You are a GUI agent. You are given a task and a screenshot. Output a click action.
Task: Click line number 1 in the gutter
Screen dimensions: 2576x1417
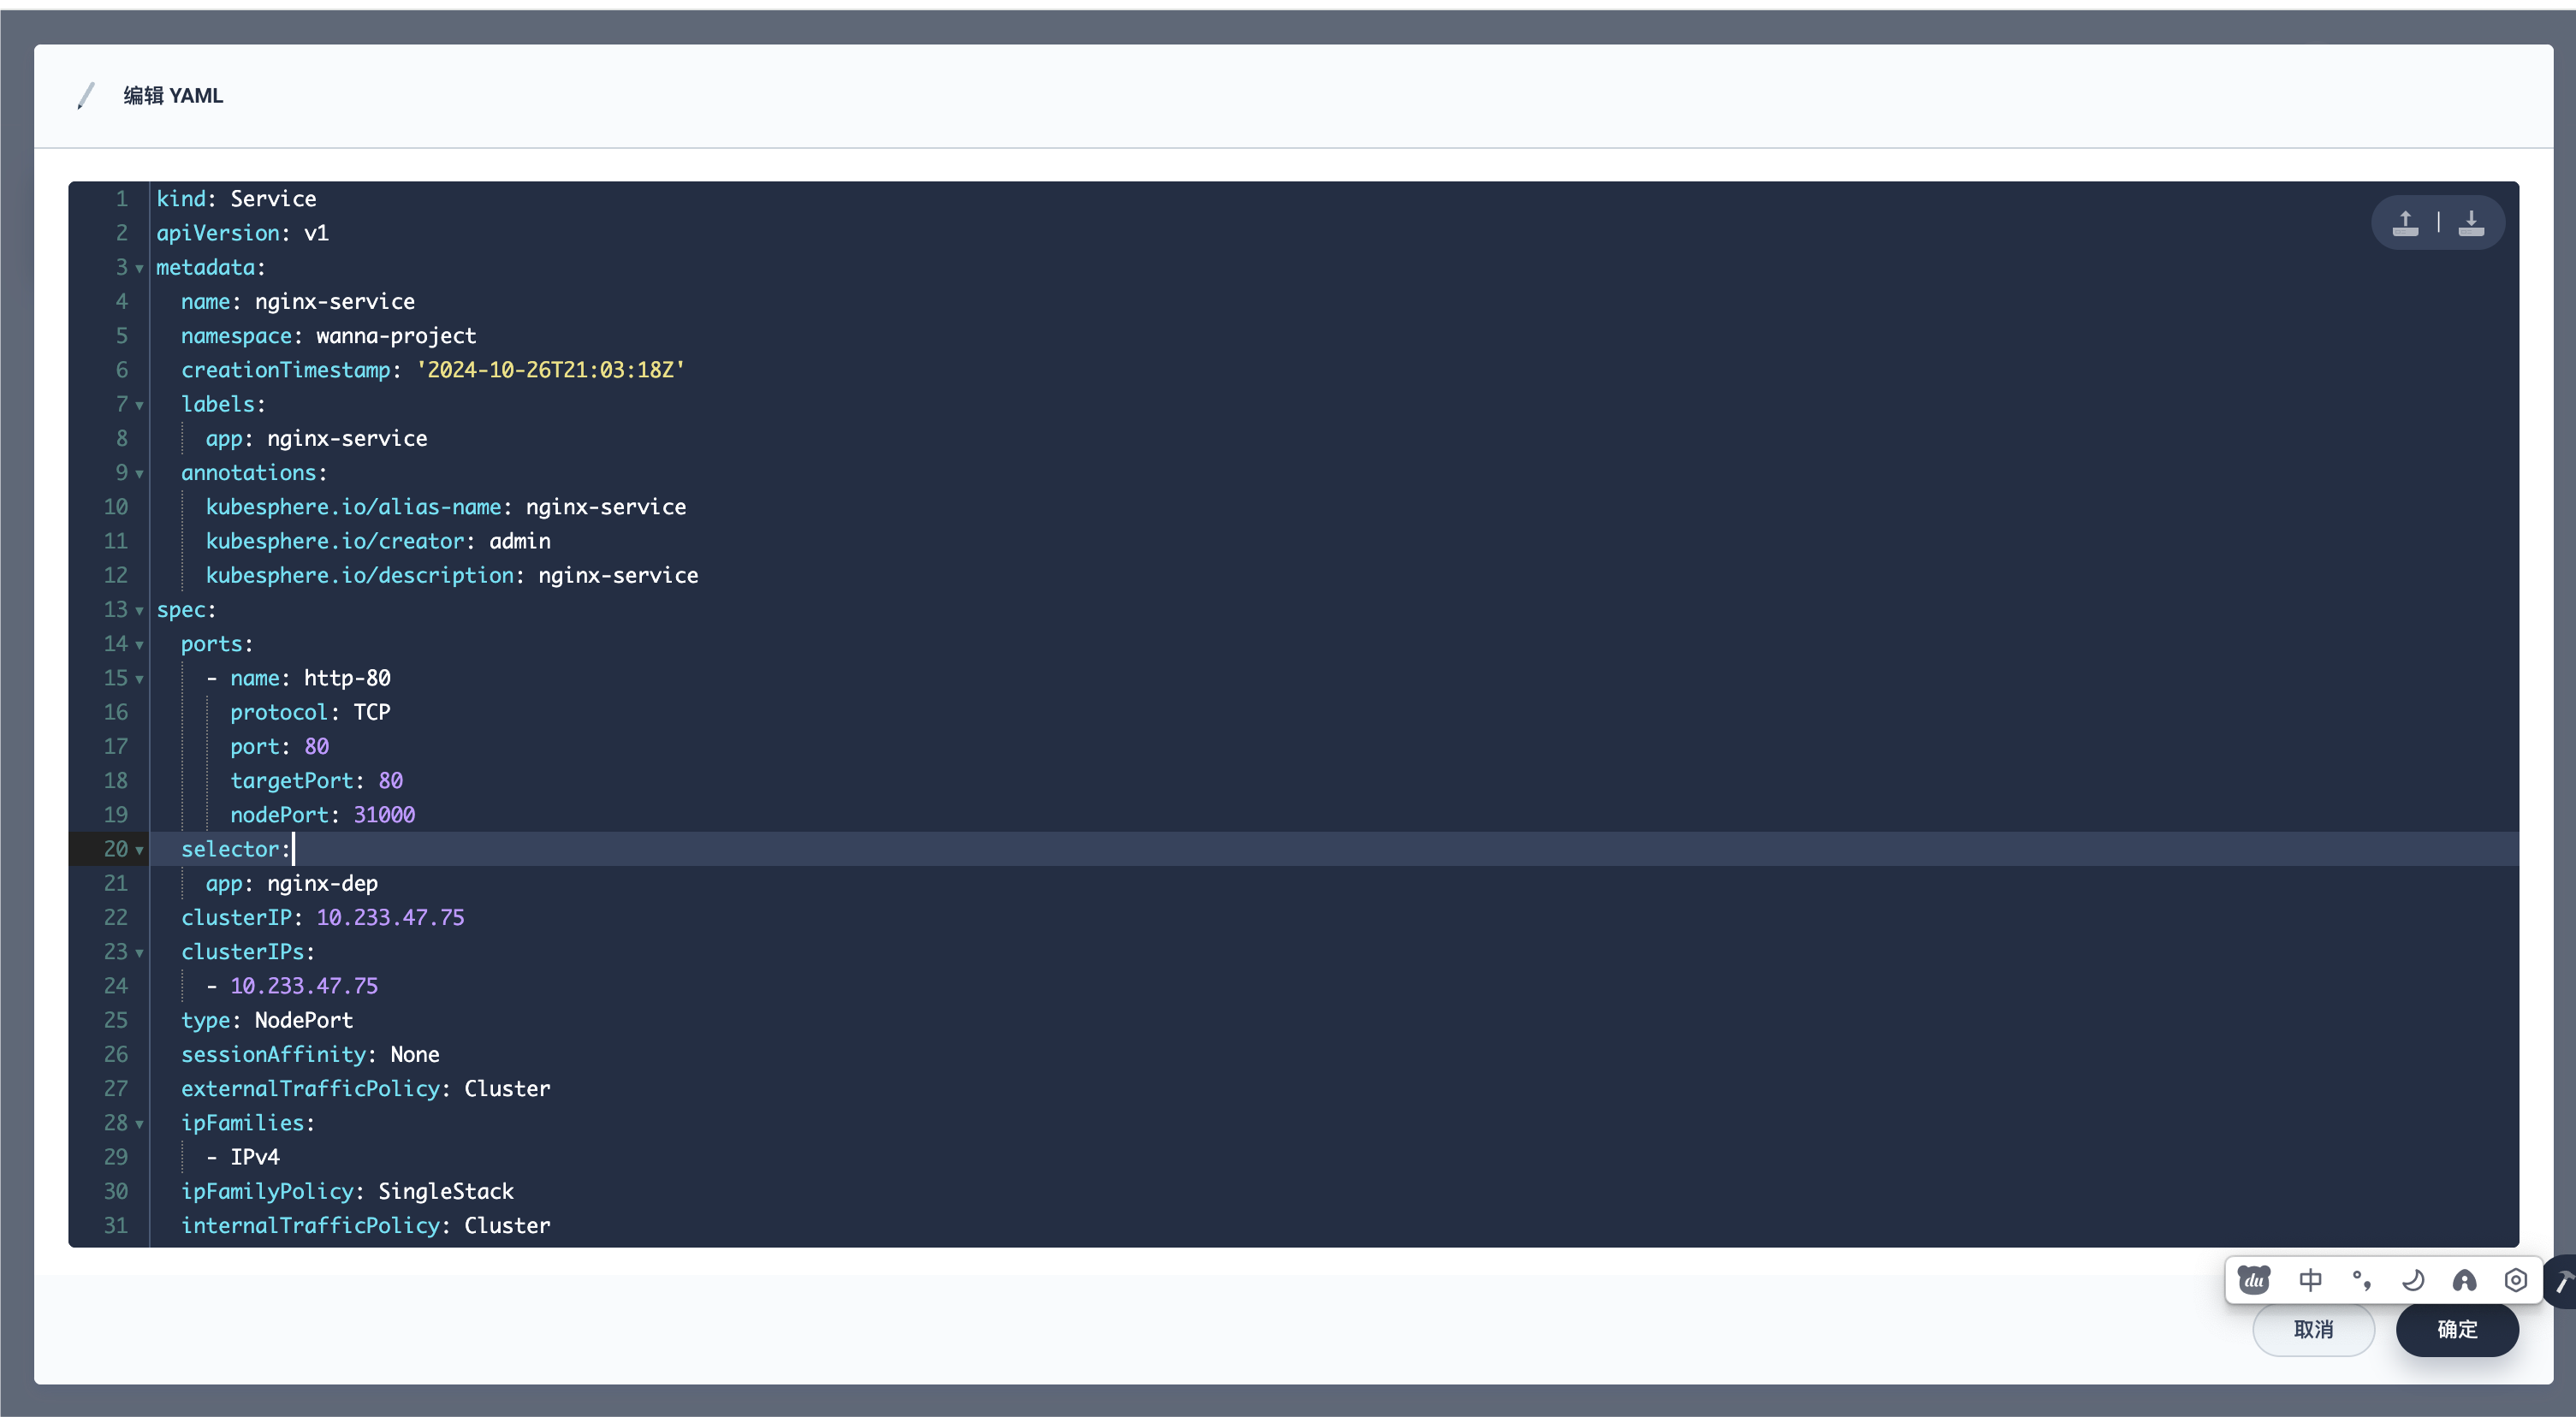tap(122, 199)
